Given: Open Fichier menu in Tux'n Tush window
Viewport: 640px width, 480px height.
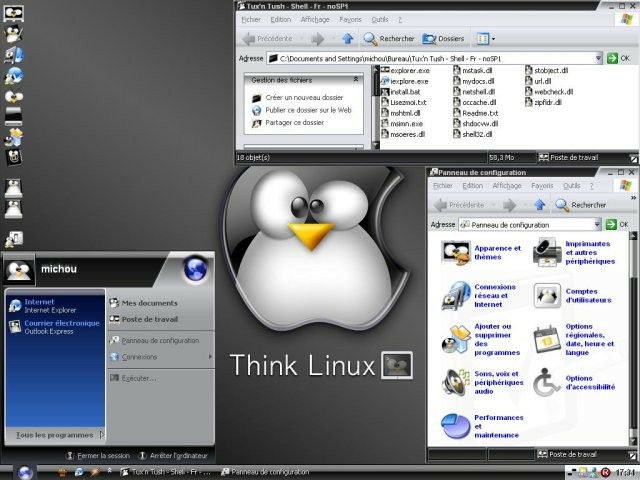Looking at the screenshot, I should click(x=251, y=20).
